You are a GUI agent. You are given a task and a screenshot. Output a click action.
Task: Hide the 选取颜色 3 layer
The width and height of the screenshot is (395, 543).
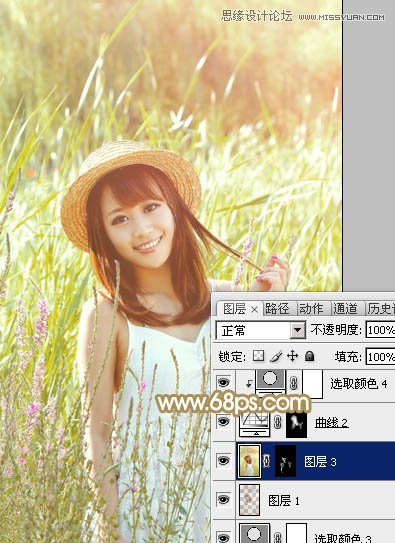click(224, 537)
